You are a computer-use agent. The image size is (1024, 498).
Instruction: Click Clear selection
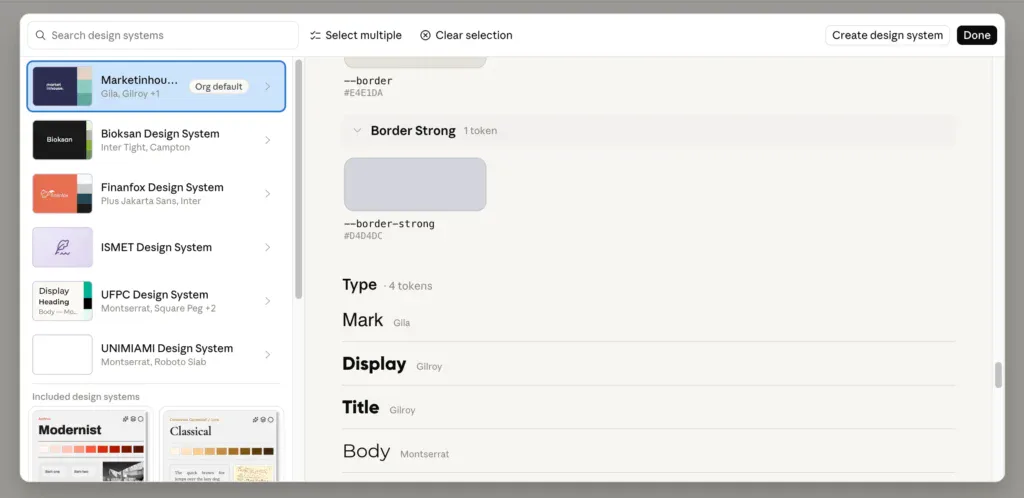[466, 35]
